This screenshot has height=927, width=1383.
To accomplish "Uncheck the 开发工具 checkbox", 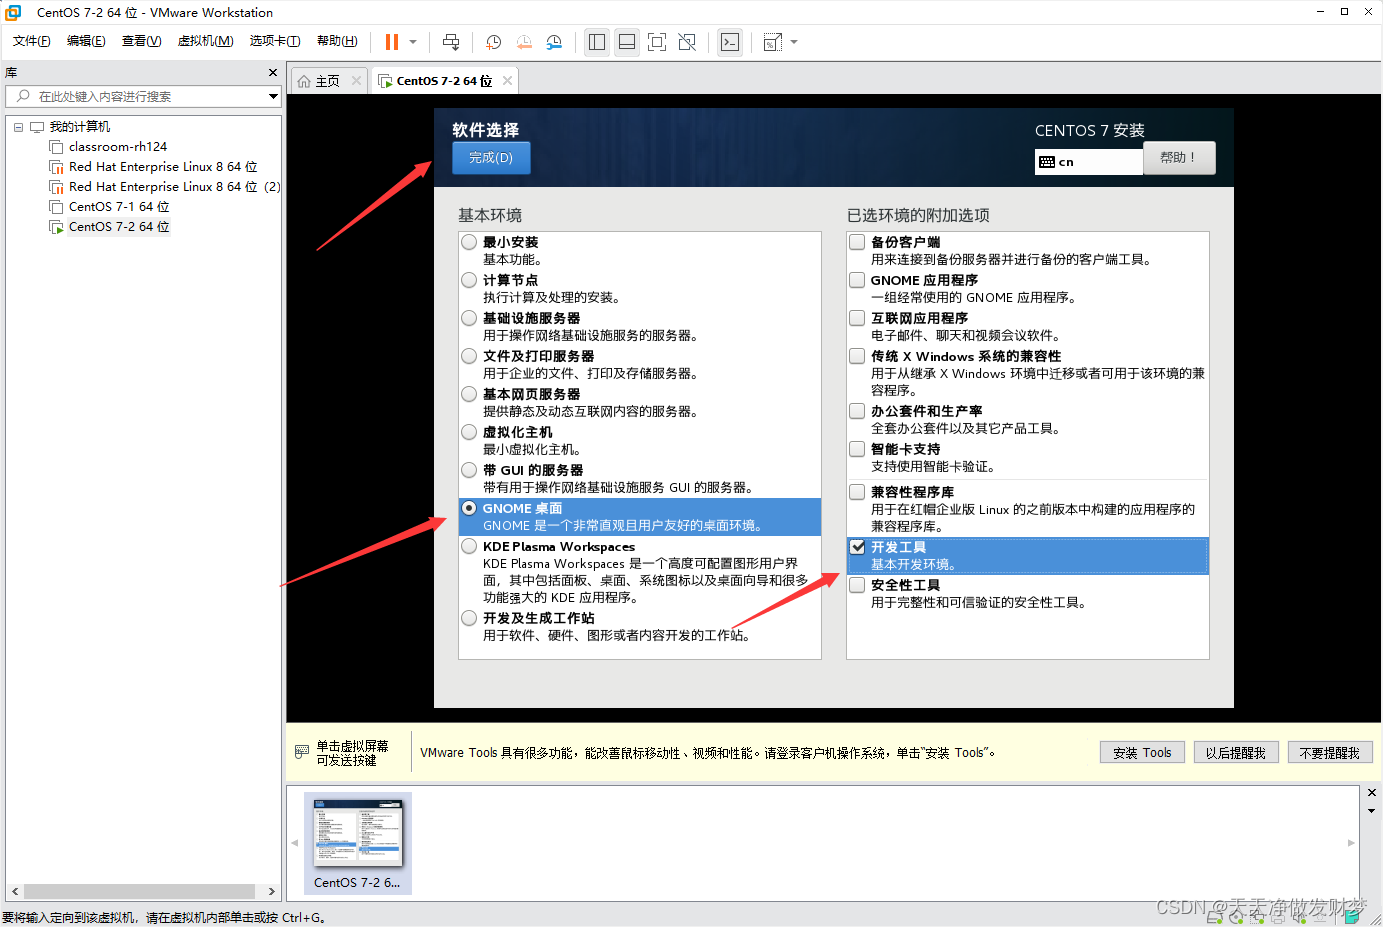I will coord(857,547).
